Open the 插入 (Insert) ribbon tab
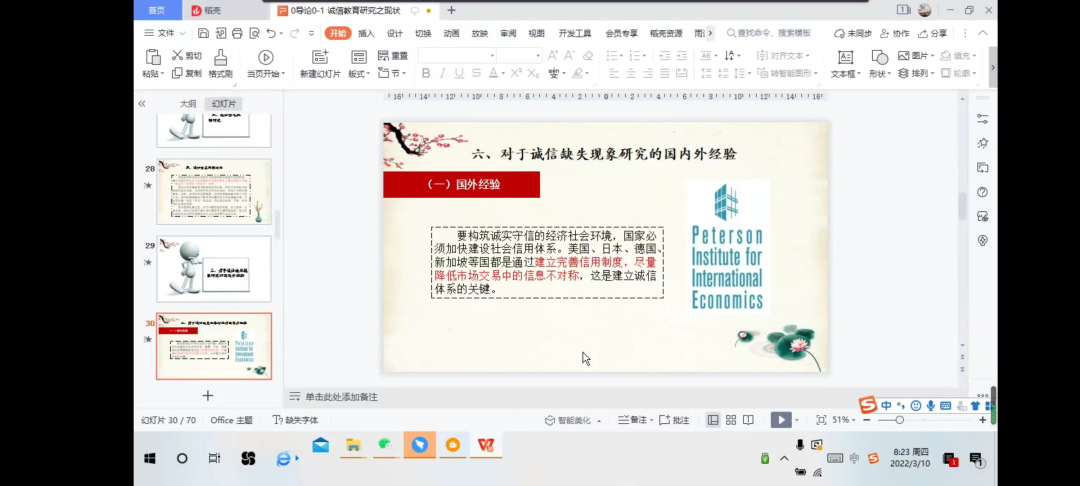This screenshot has height=486, width=1080. 366,33
